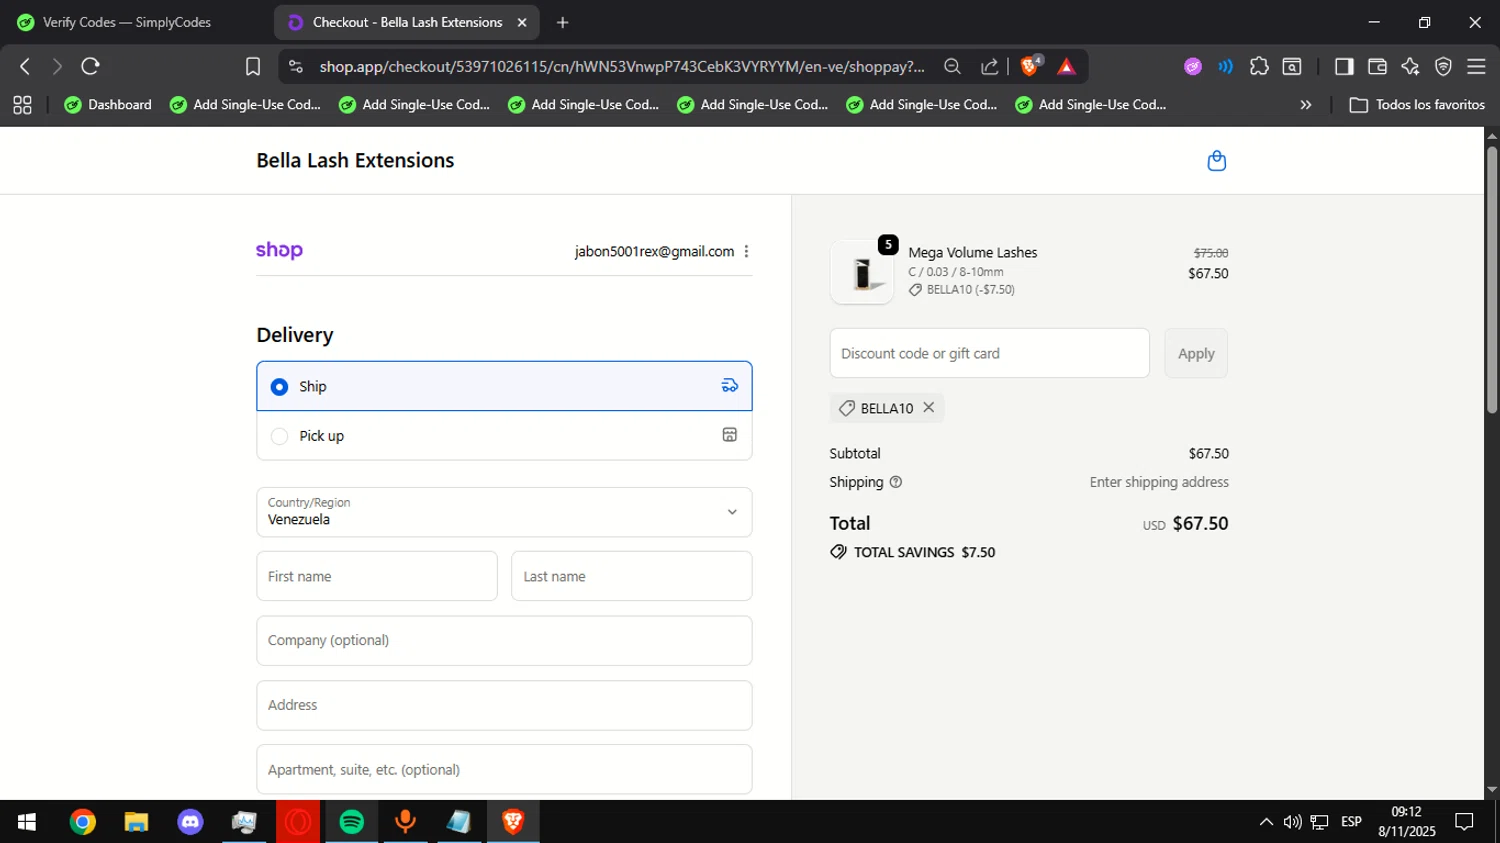This screenshot has width=1500, height=843.
Task: Click the blue sound-wave extension icon
Action: 1225,67
